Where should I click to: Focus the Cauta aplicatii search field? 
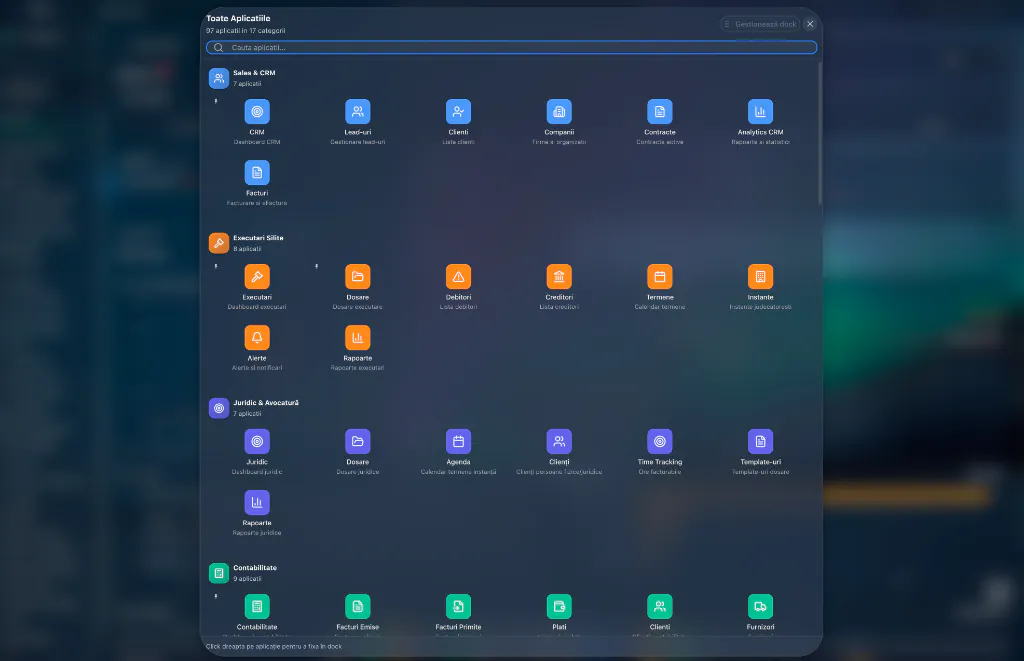point(511,47)
